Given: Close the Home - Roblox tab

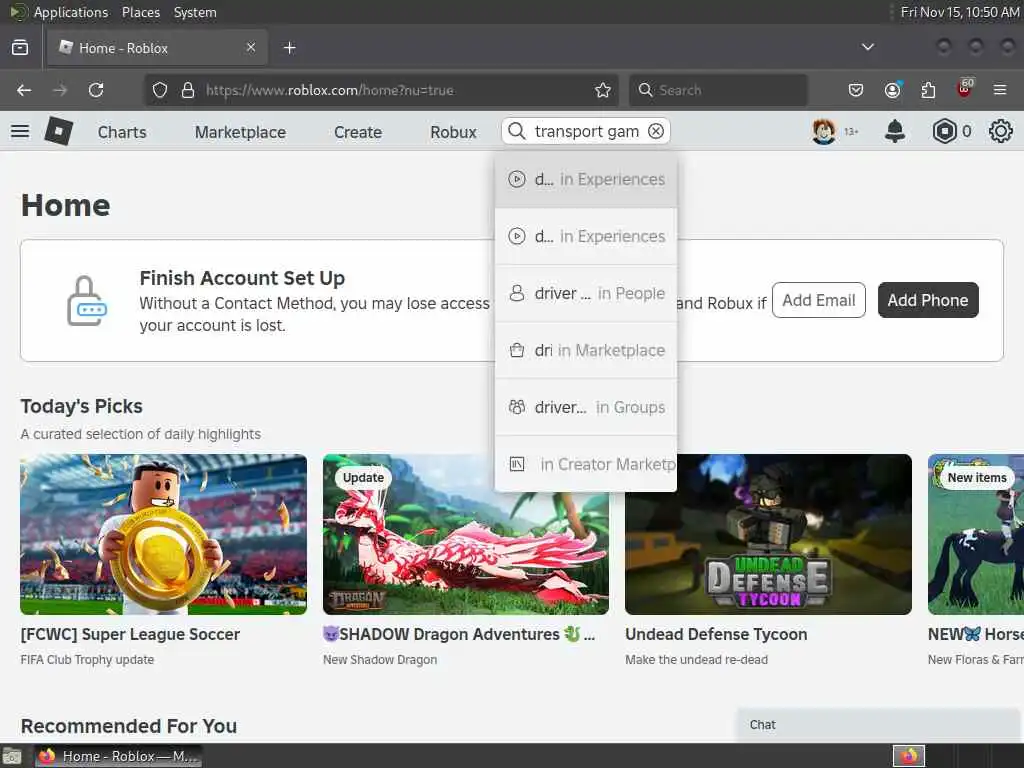Looking at the screenshot, I should [x=251, y=47].
